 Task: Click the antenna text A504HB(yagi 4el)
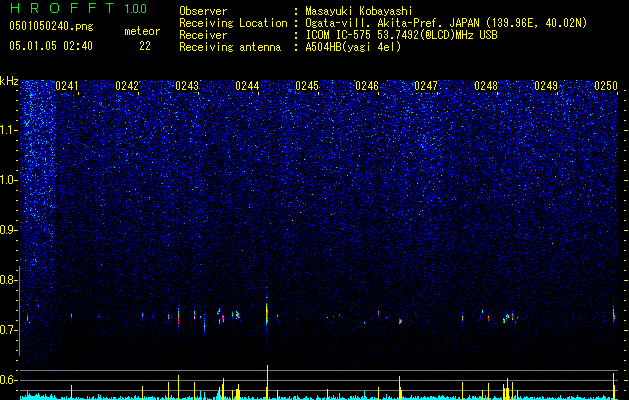pyautogui.click(x=353, y=47)
